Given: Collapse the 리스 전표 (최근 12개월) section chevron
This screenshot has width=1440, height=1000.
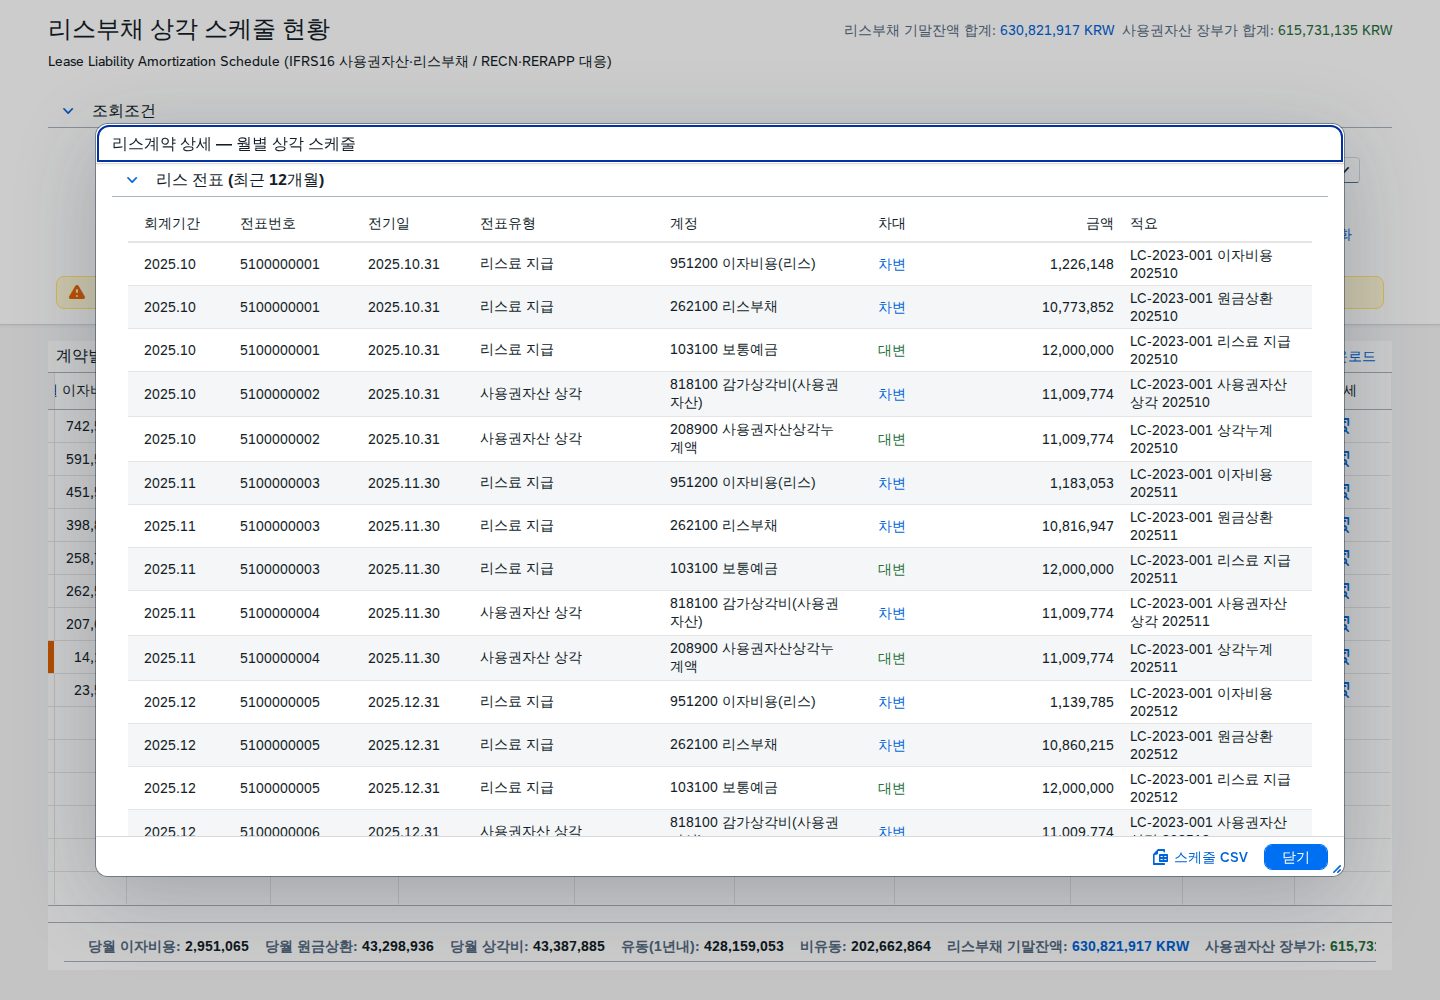Looking at the screenshot, I should (132, 180).
